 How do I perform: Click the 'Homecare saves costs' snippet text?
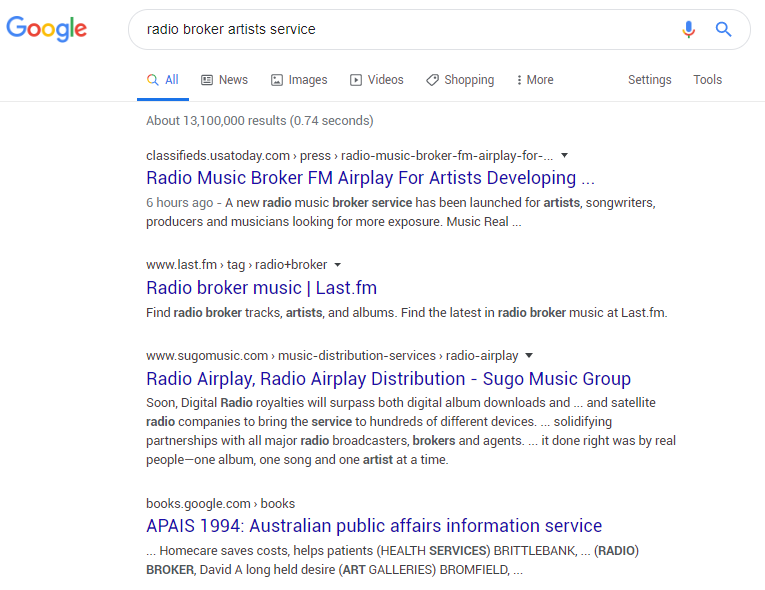point(392,560)
